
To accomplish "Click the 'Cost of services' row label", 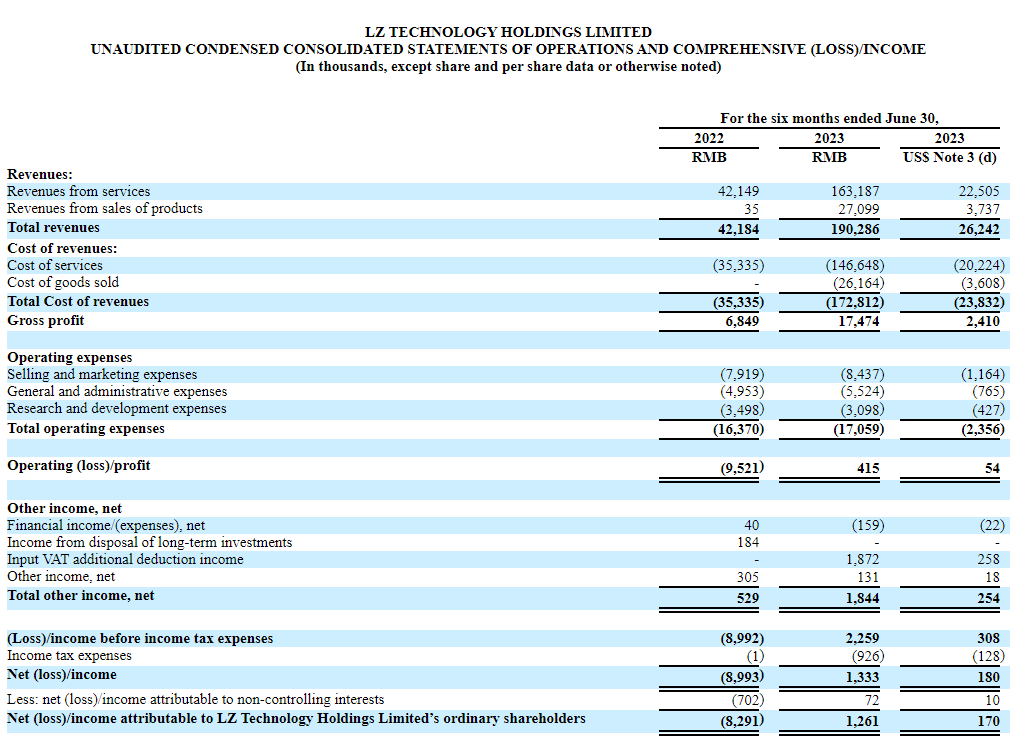I will 54,265.
